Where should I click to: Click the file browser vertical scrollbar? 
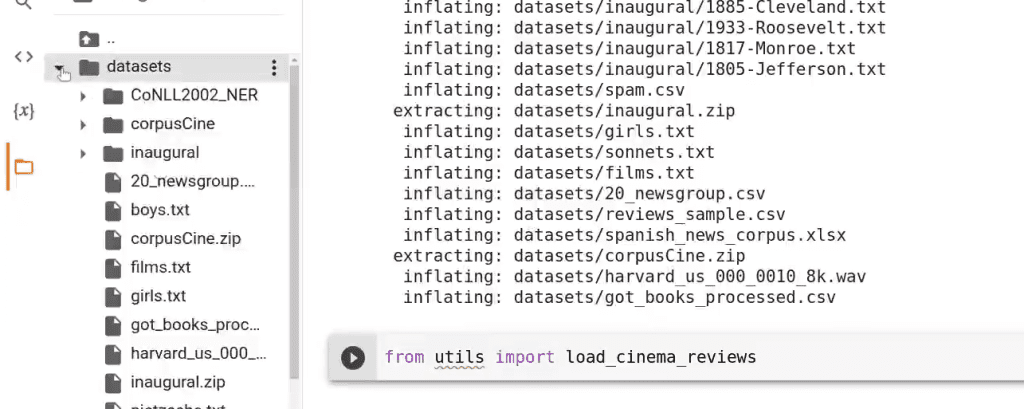[x=294, y=222]
